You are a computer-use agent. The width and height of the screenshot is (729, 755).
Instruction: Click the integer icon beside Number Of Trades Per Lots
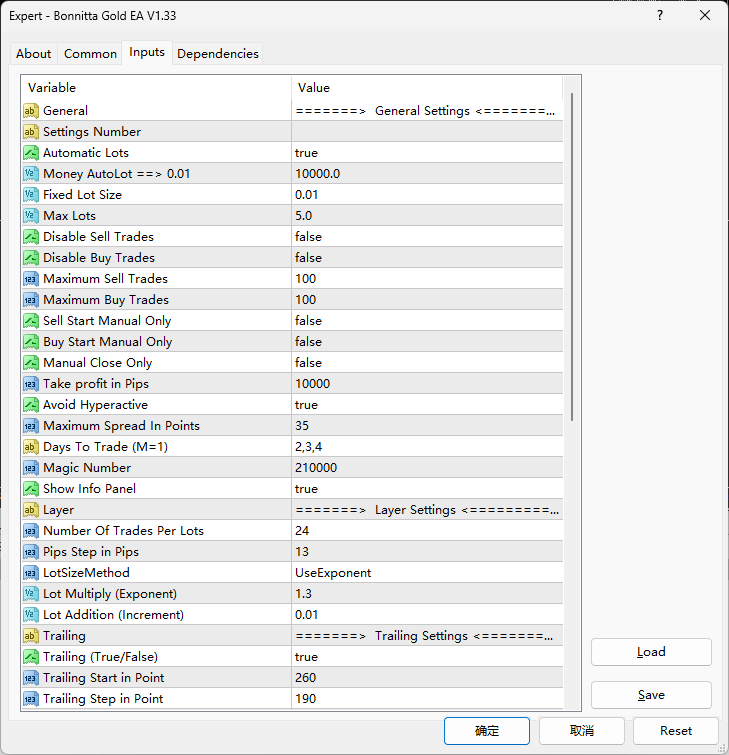tap(31, 531)
